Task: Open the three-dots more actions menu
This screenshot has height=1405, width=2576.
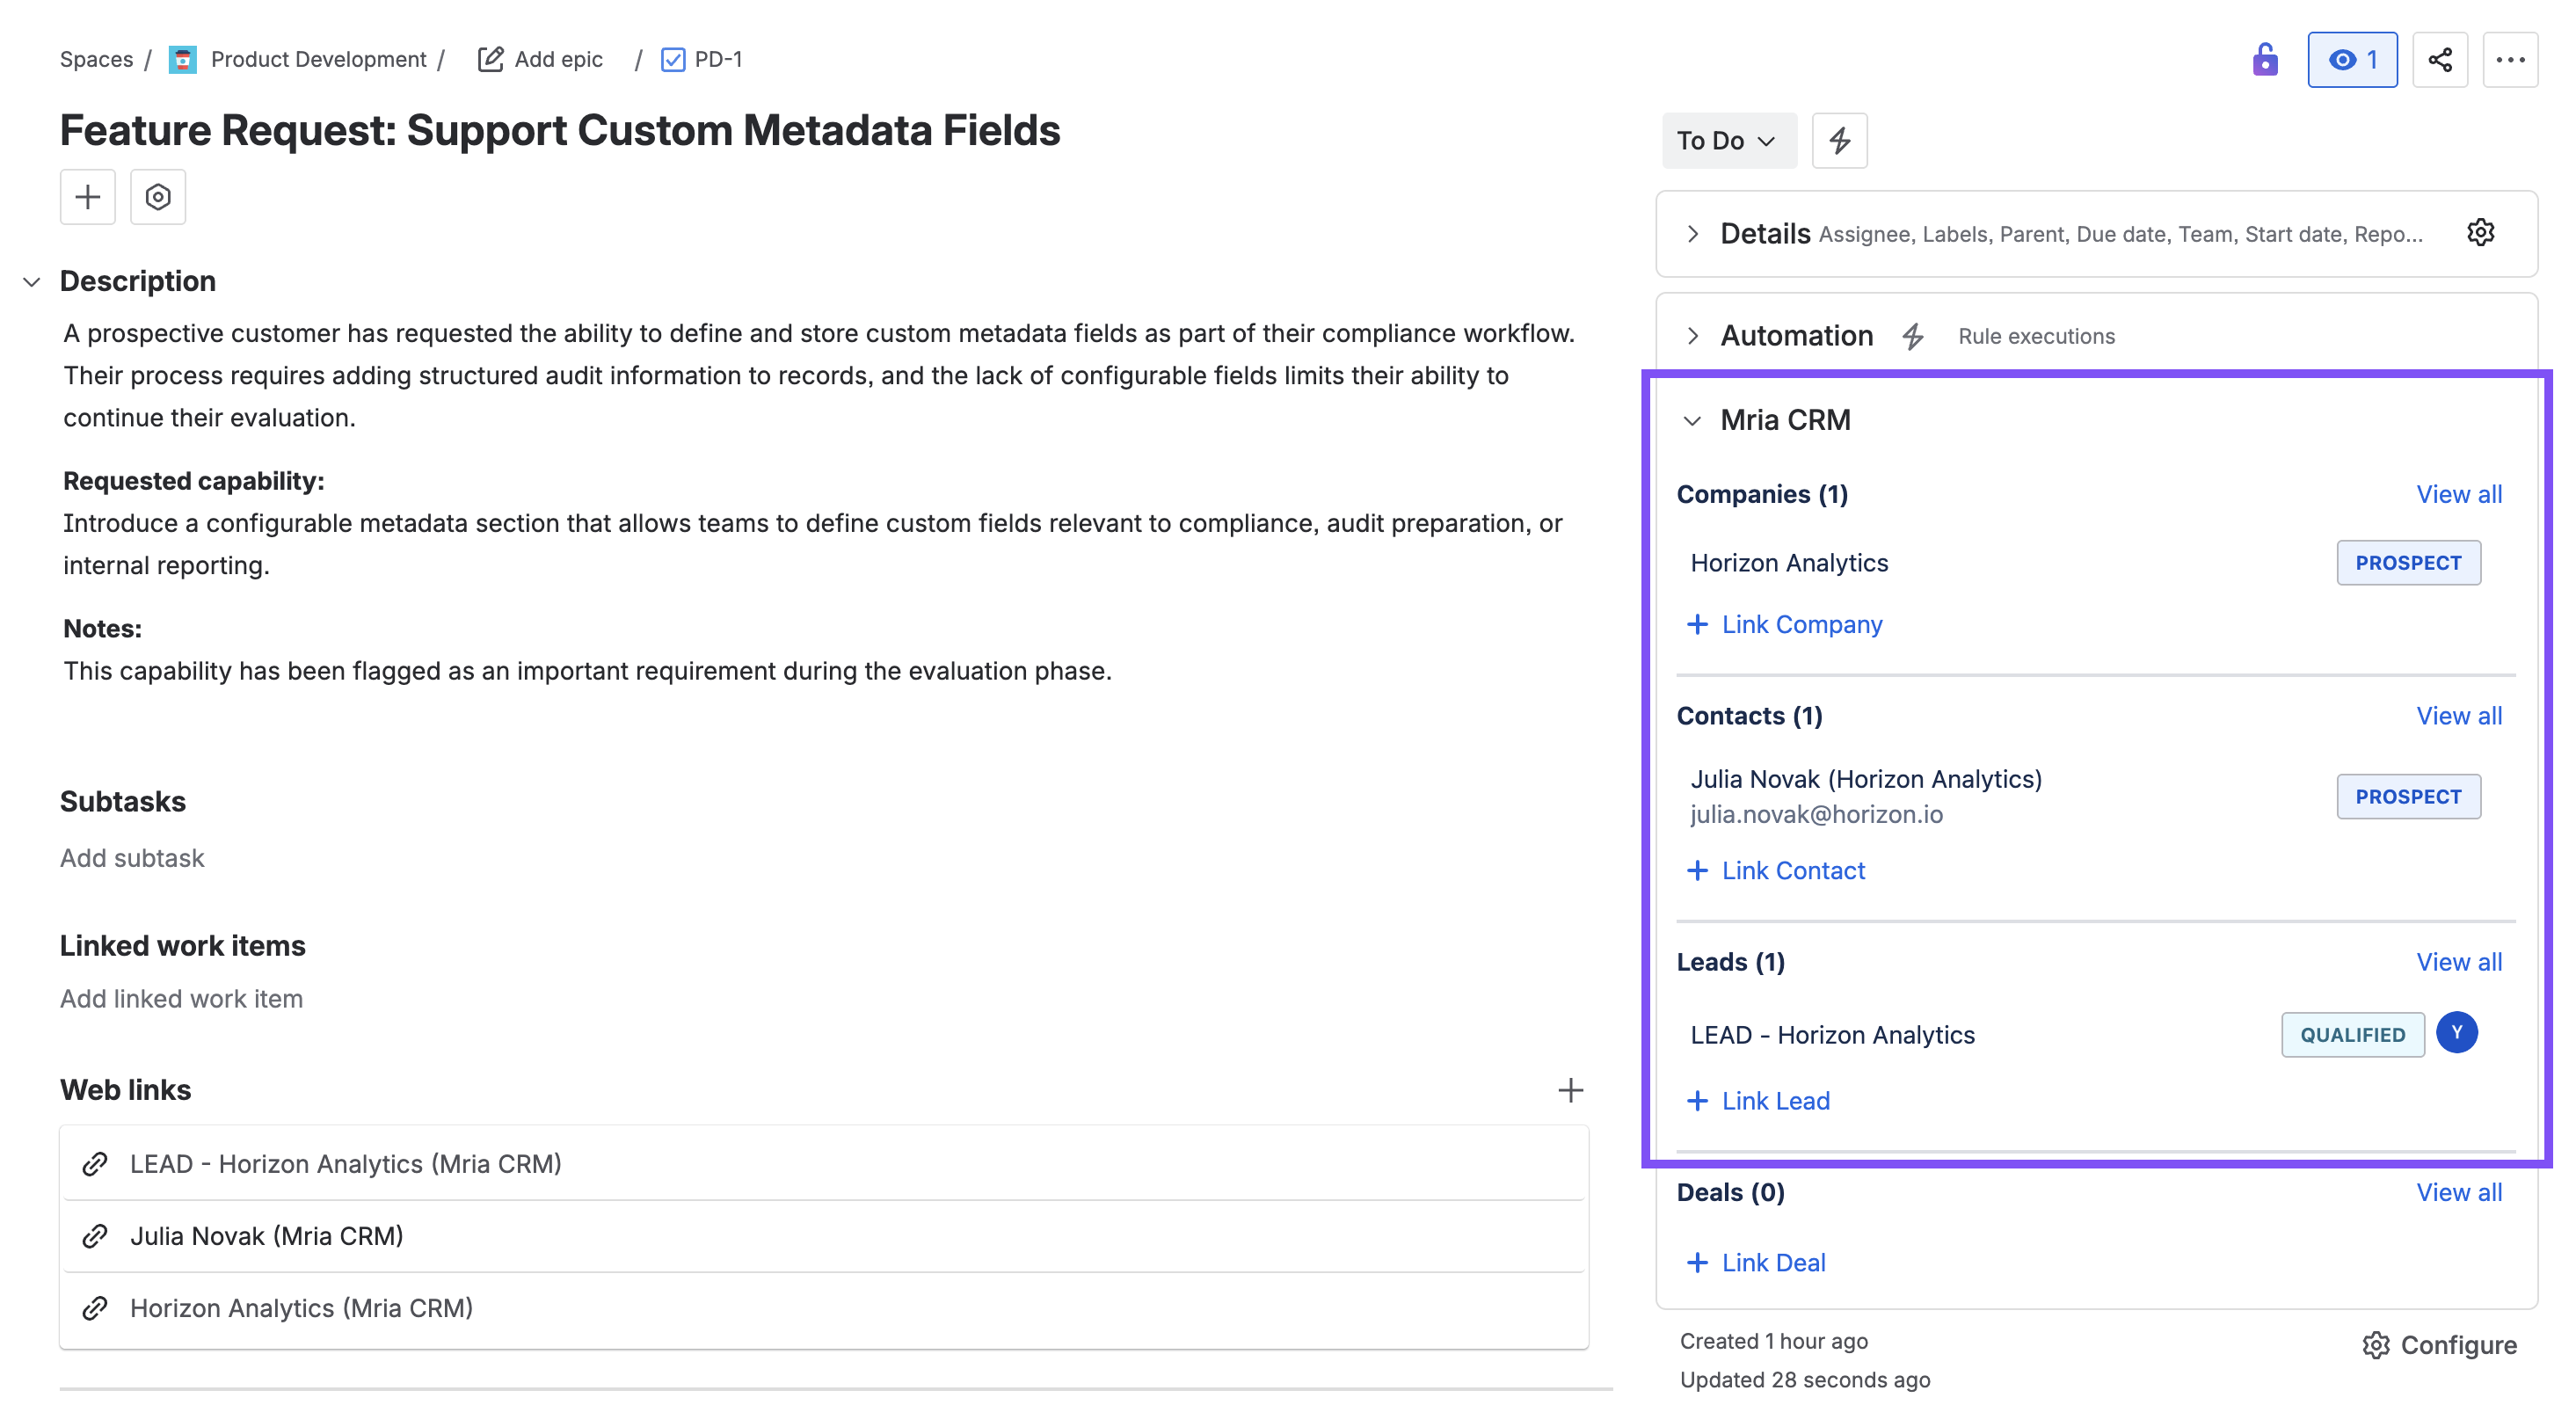Action: point(2510,60)
